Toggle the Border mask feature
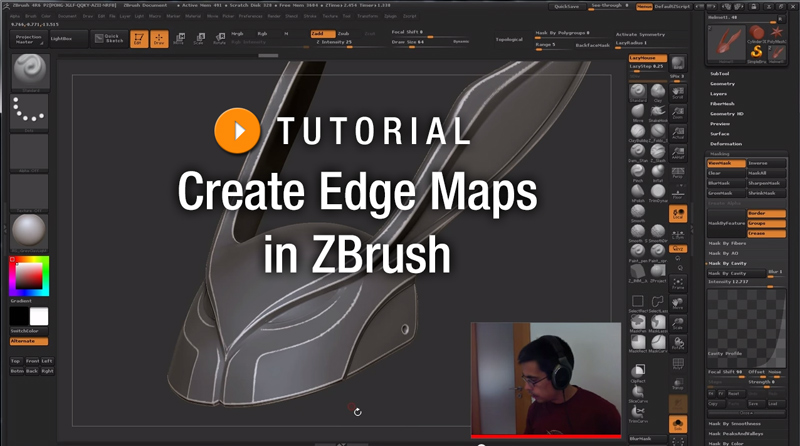 [x=766, y=213]
